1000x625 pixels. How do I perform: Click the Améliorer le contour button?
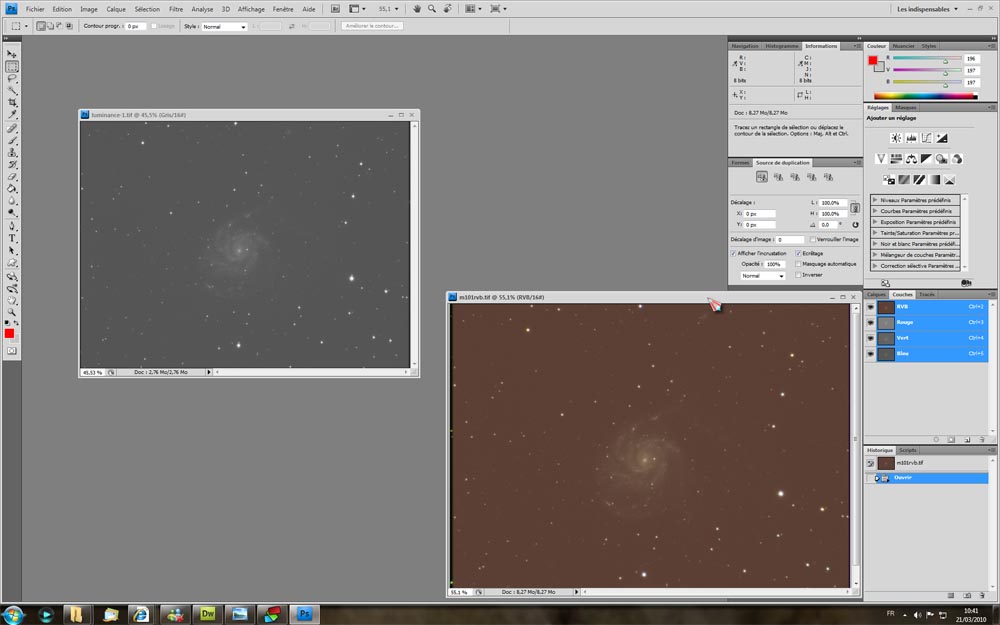pos(372,26)
